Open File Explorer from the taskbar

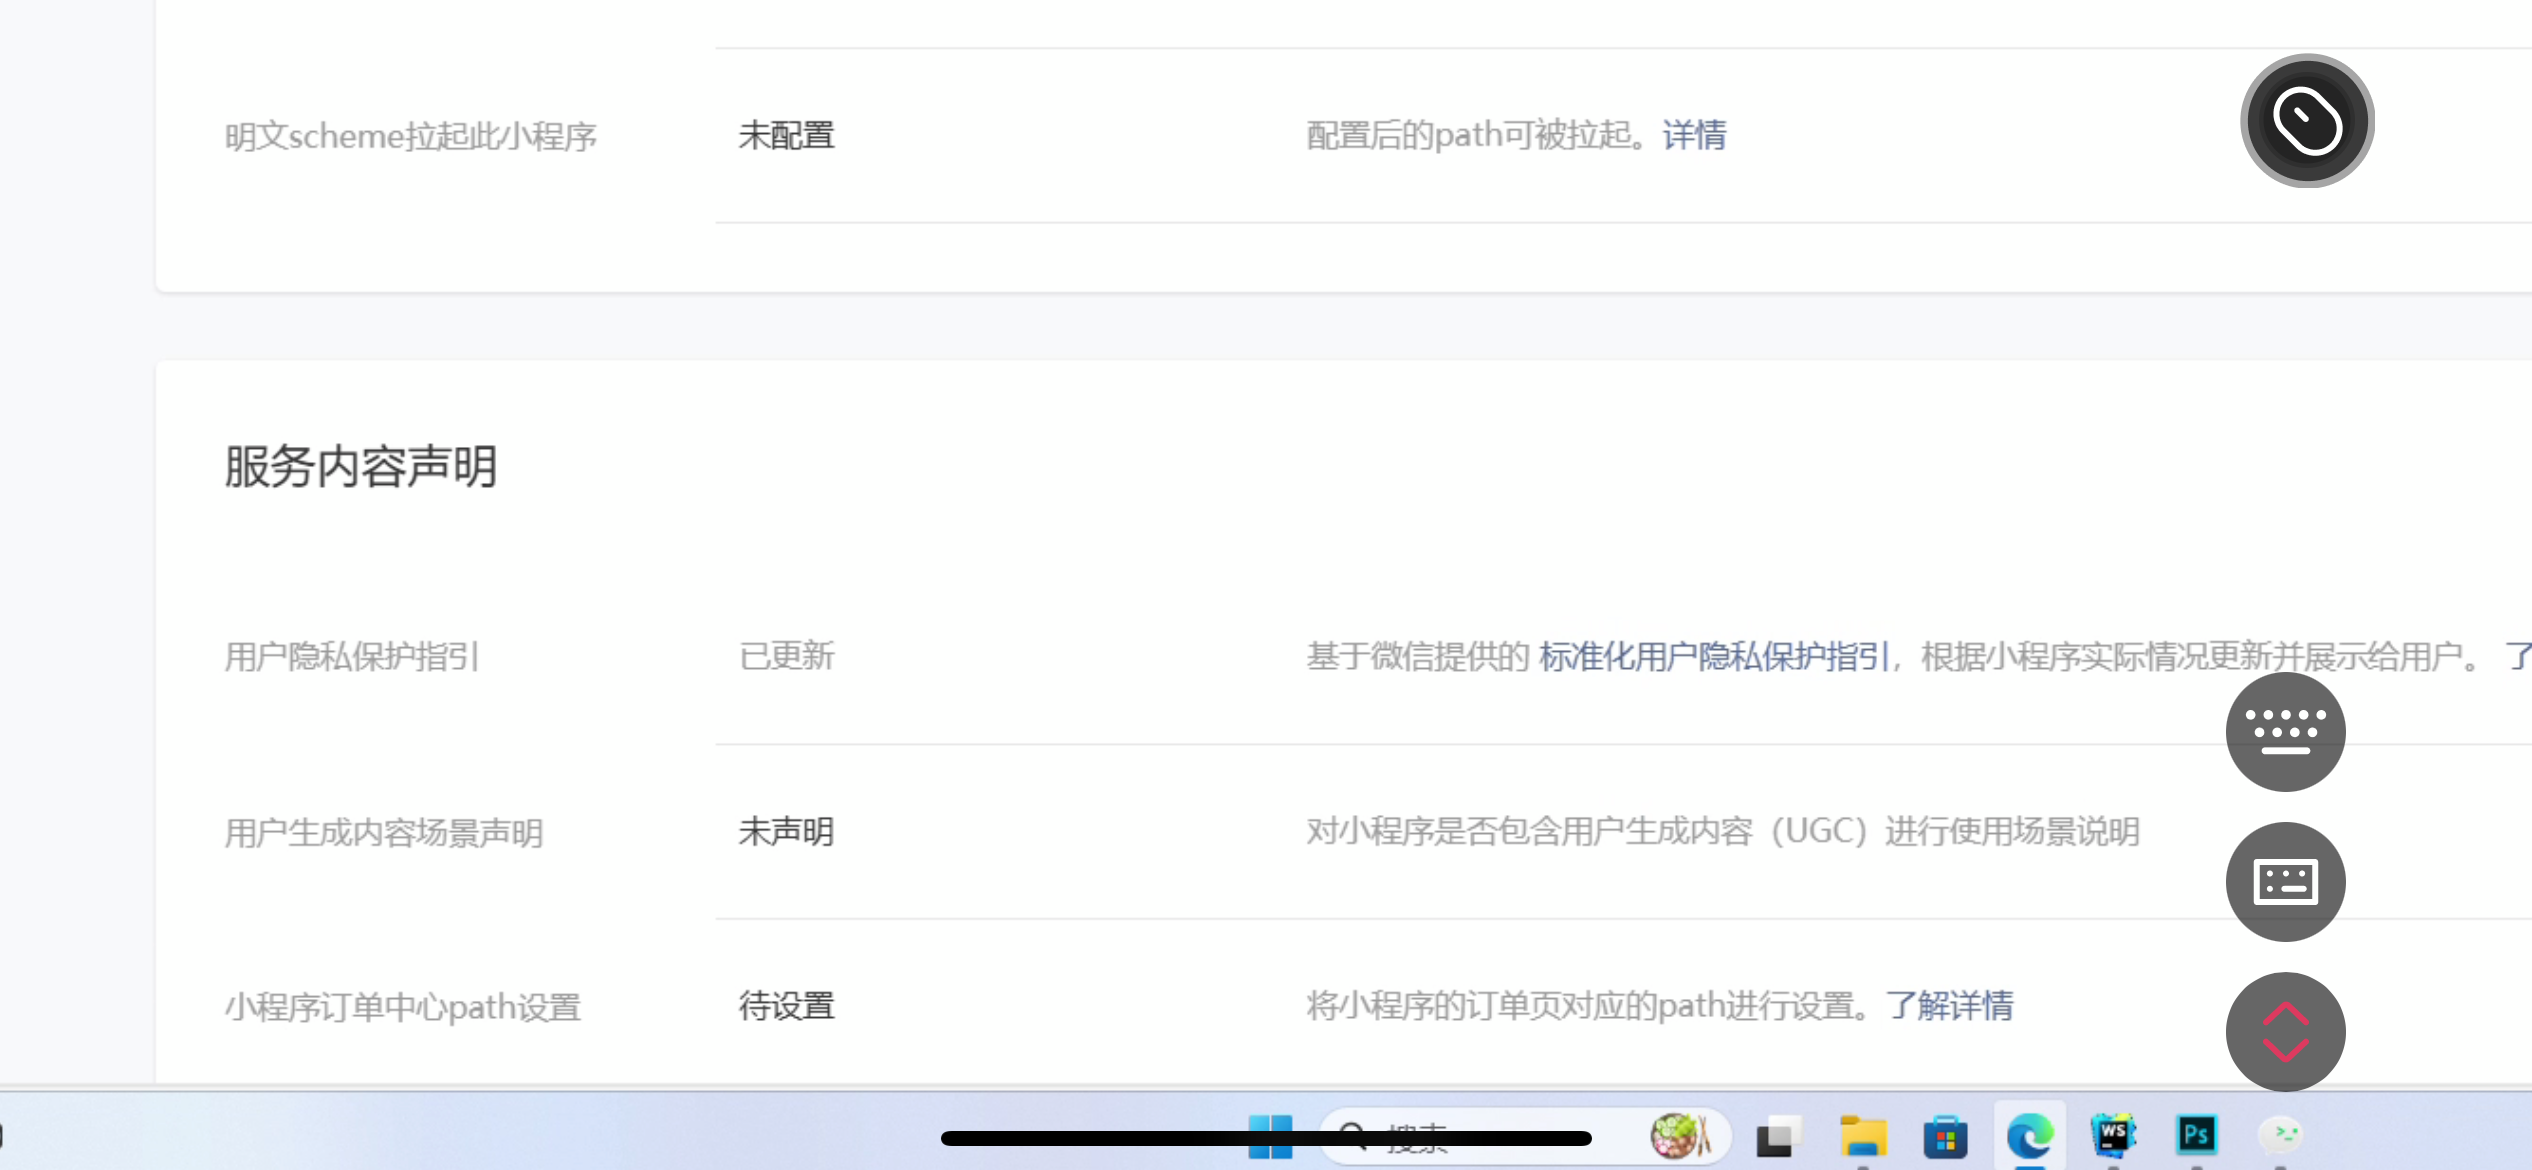click(x=1863, y=1137)
